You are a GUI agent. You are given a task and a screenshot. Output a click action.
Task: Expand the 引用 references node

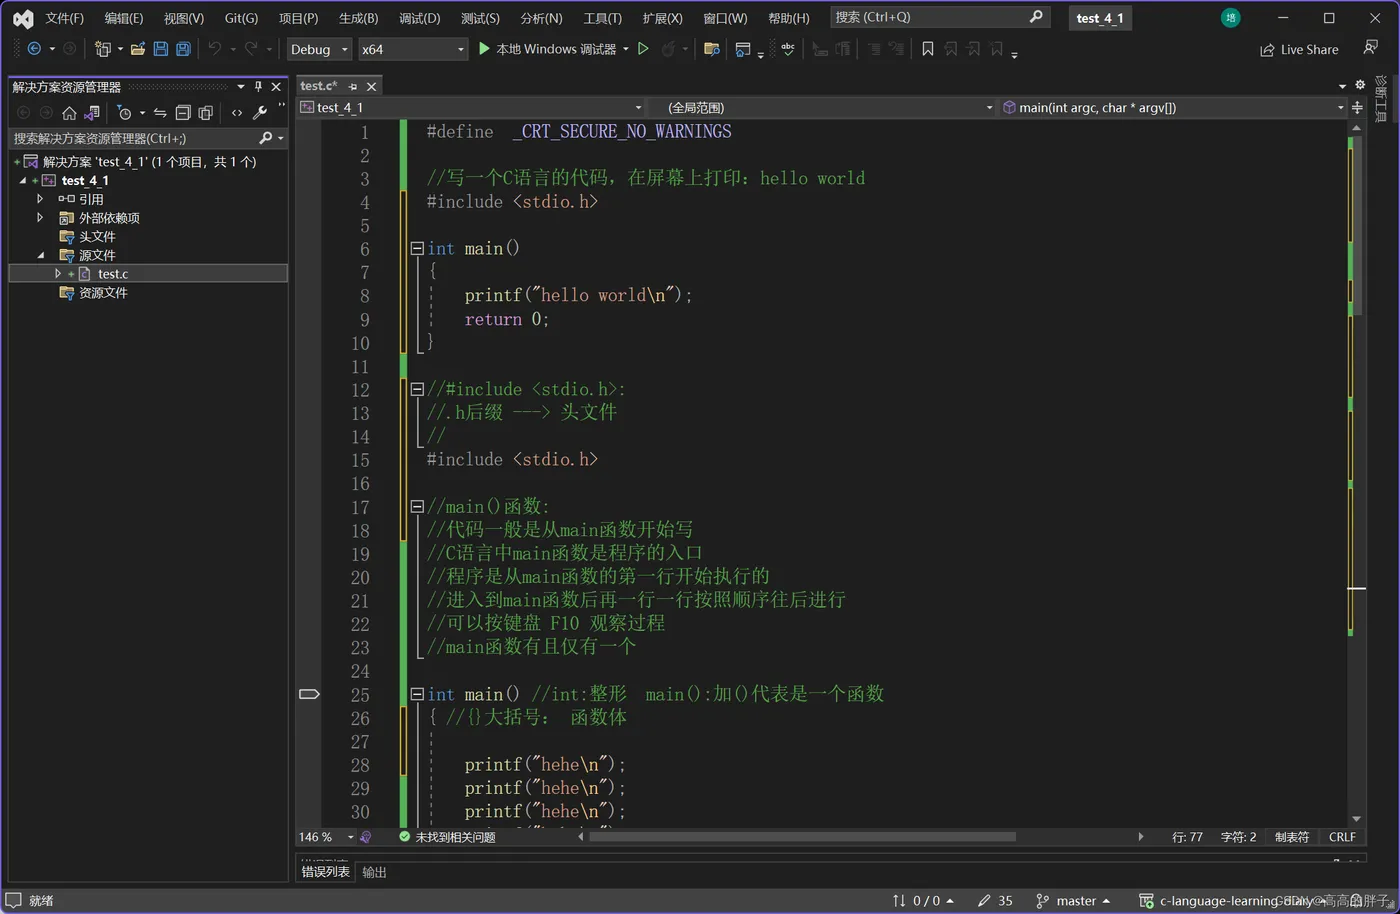pyautogui.click(x=40, y=199)
